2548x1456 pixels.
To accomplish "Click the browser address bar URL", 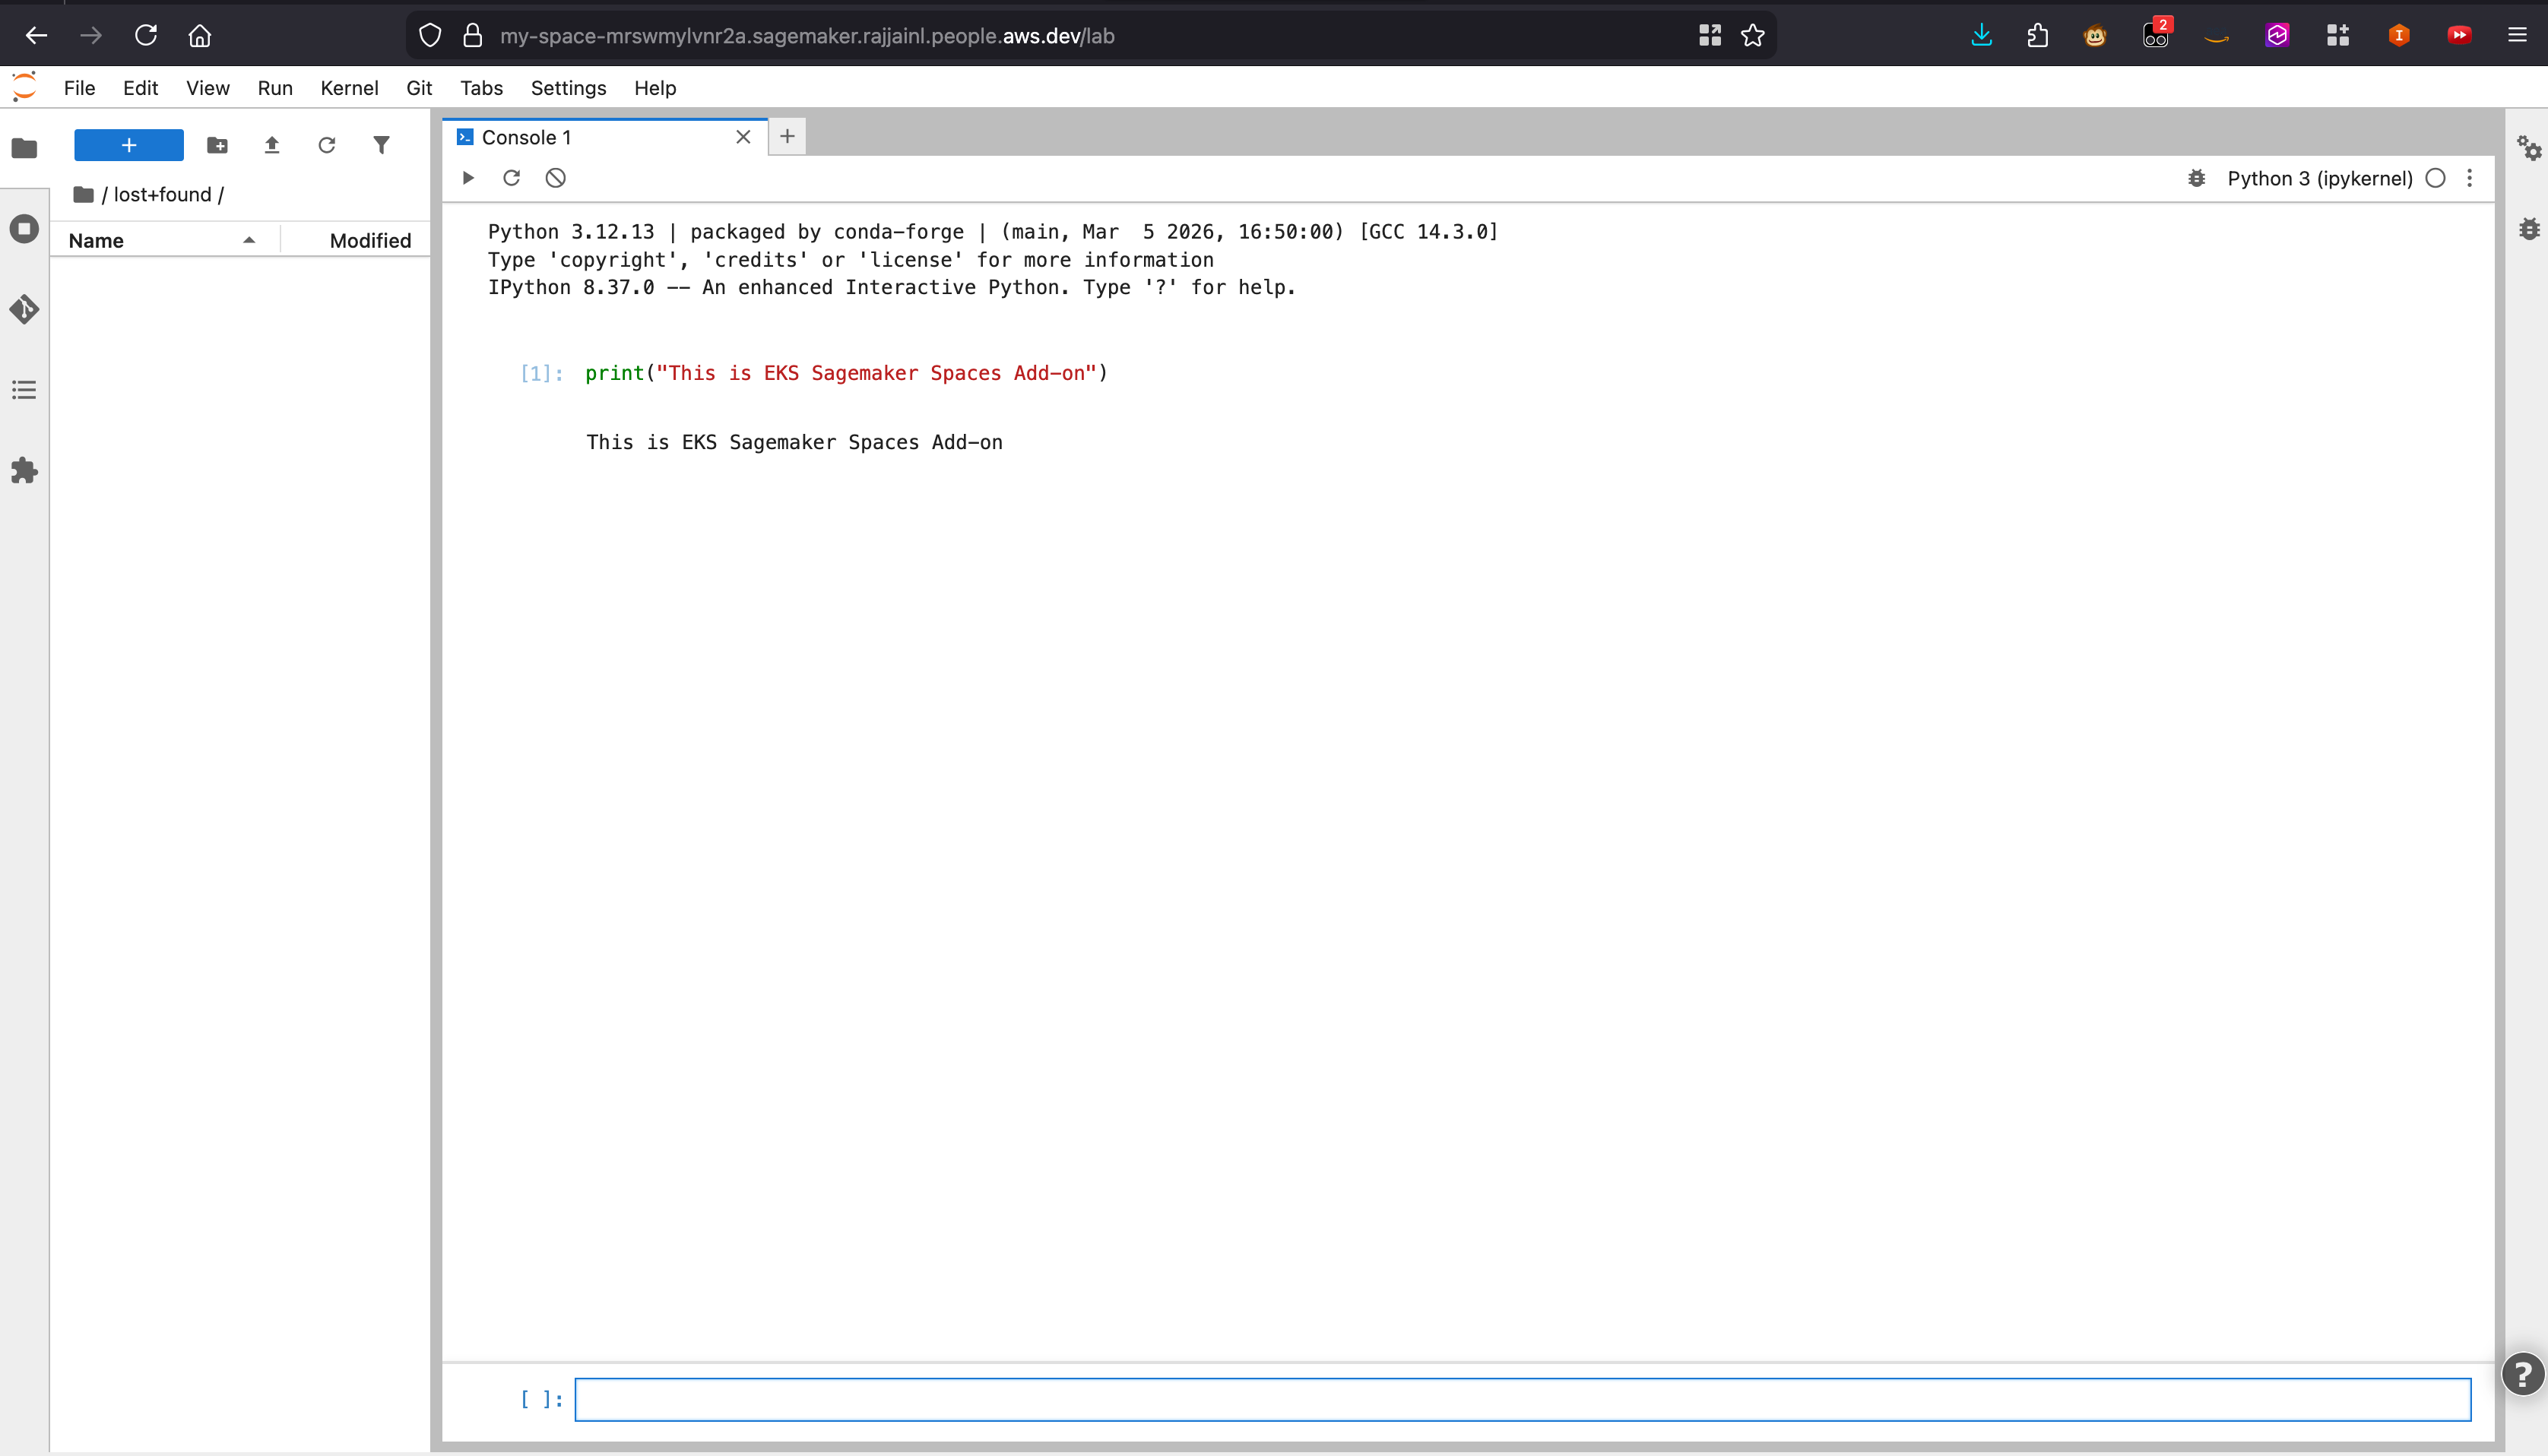I will pyautogui.click(x=807, y=36).
